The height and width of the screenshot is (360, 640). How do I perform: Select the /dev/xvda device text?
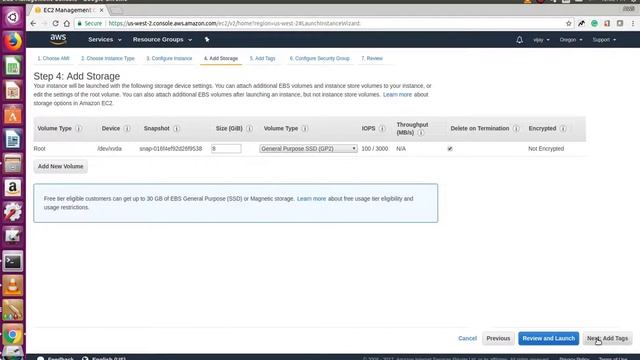pos(109,149)
